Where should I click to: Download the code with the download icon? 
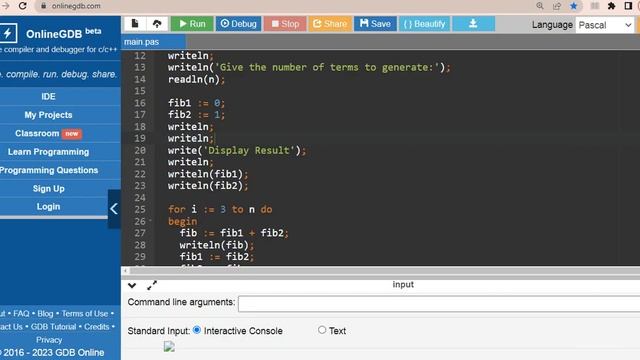(x=473, y=24)
